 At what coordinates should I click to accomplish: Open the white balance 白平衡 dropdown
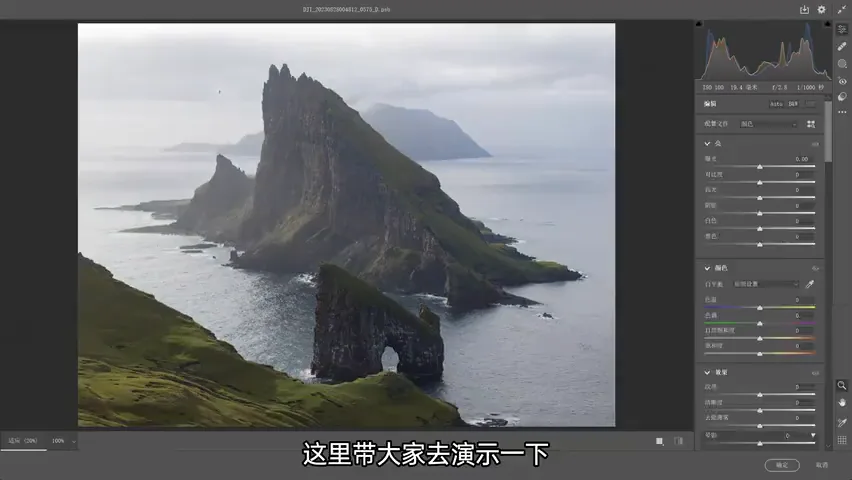click(x=766, y=284)
